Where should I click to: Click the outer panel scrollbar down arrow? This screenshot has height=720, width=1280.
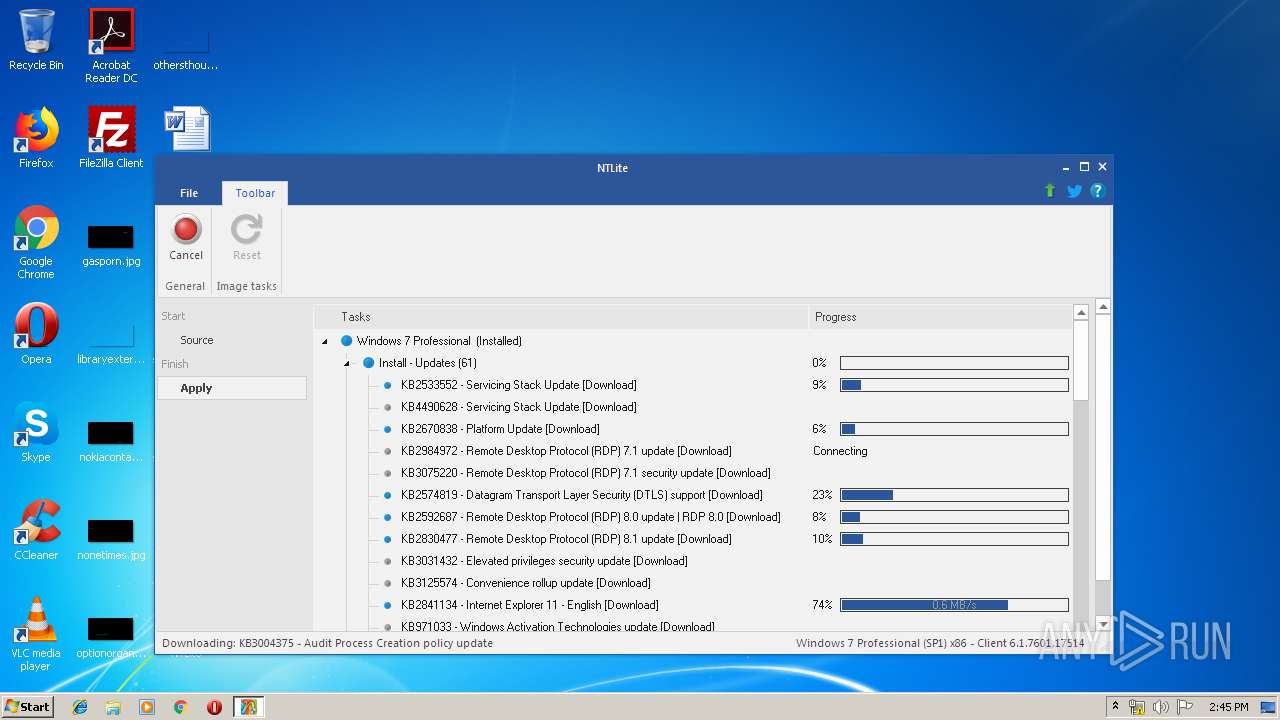coord(1103,622)
